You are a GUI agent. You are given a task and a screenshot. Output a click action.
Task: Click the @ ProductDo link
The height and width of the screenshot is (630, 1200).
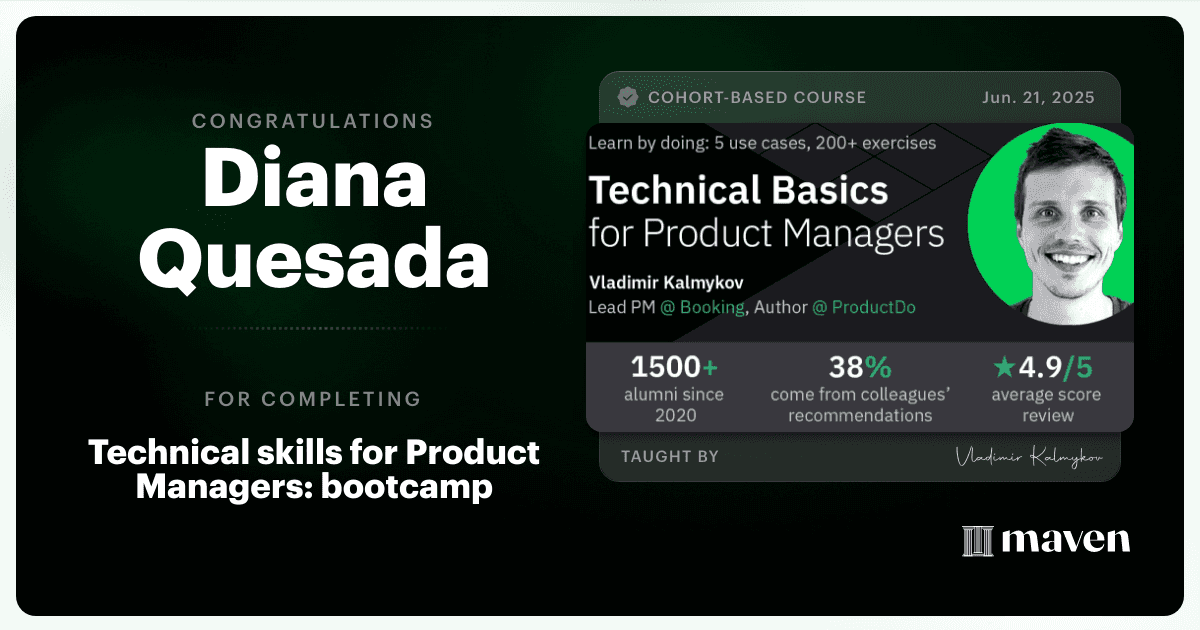863,307
